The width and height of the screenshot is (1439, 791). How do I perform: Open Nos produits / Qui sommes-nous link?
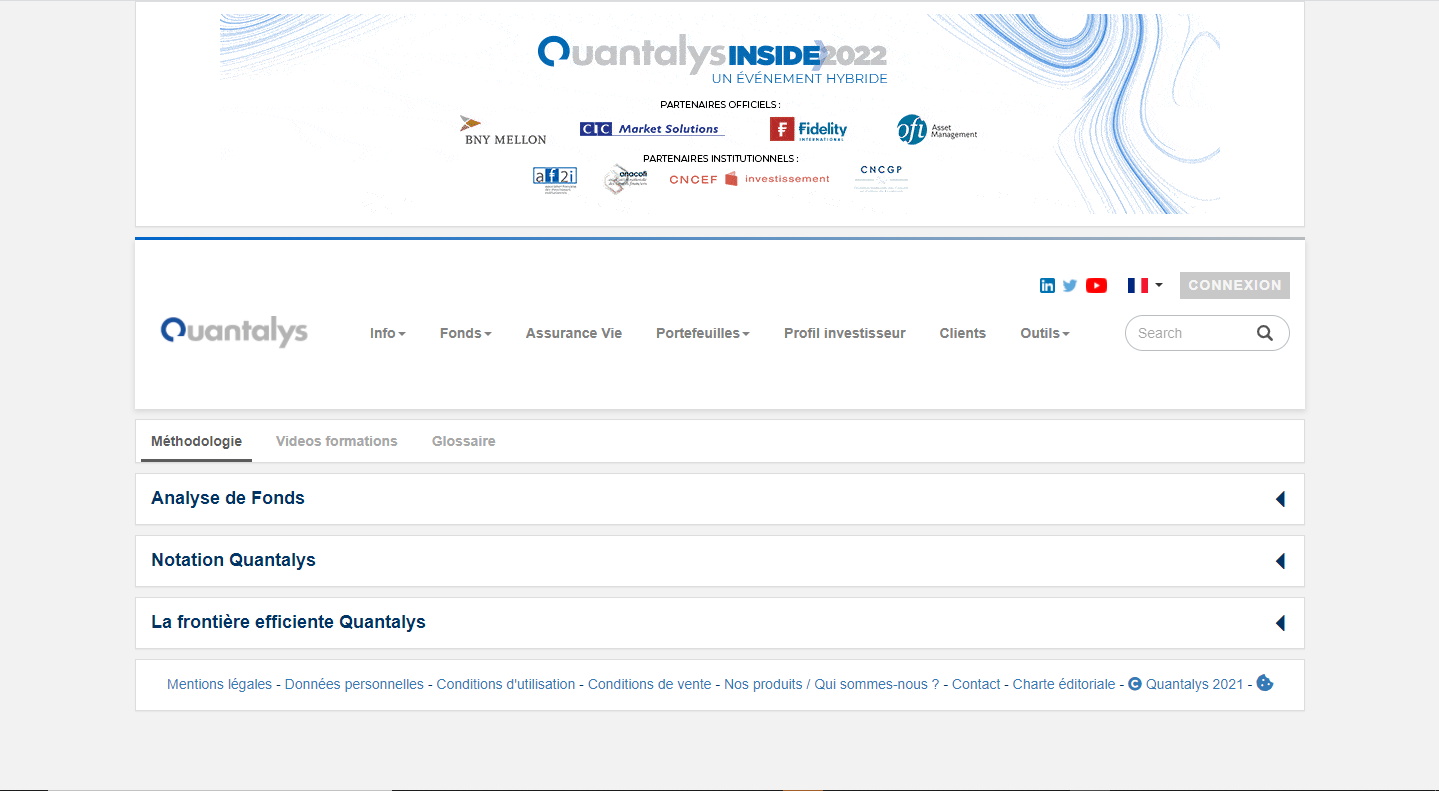click(x=832, y=684)
